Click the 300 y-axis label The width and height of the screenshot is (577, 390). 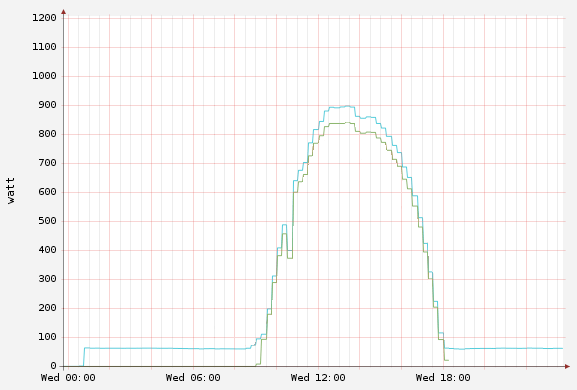(47, 279)
